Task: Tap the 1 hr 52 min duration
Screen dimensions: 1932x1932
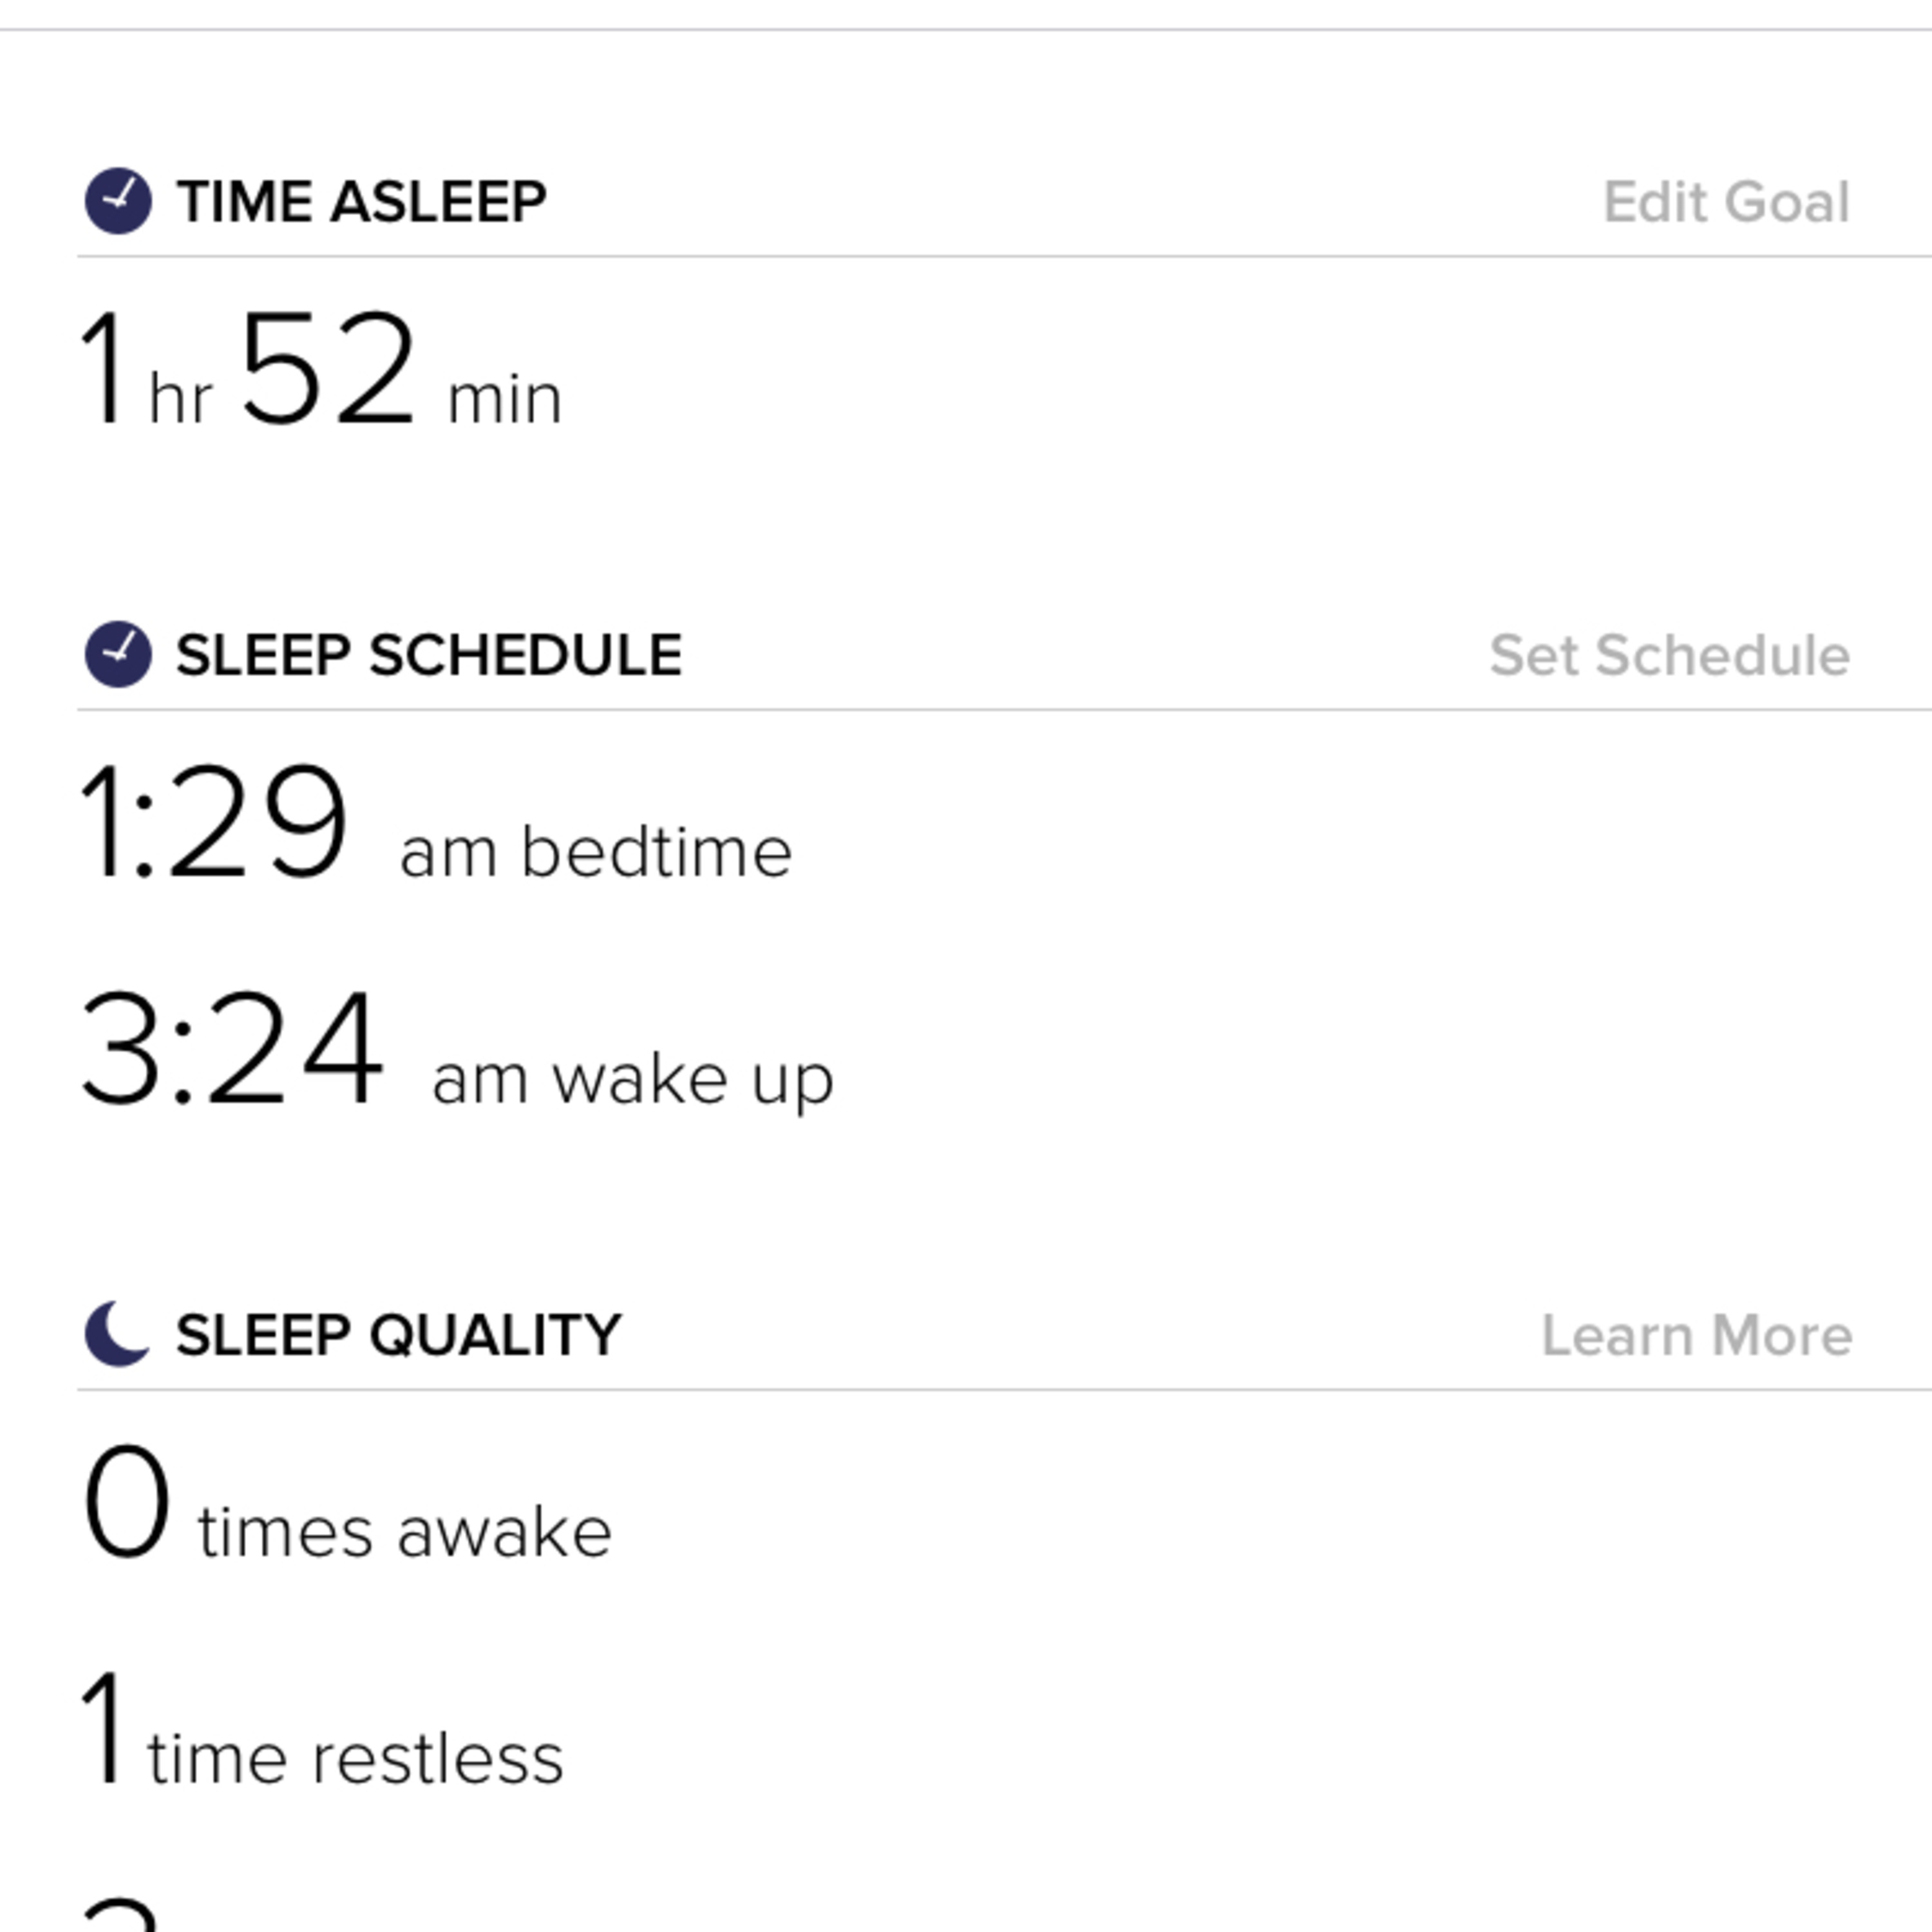Action: [x=321, y=369]
